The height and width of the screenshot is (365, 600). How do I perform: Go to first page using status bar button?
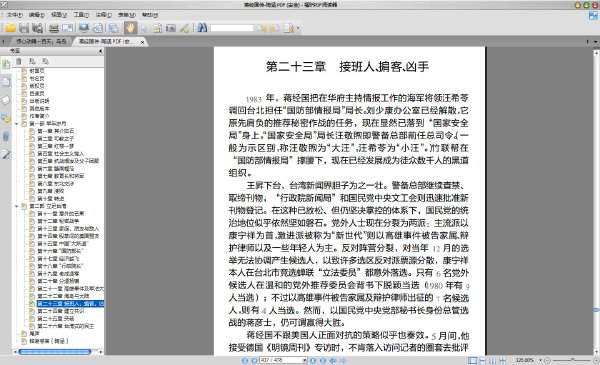(x=245, y=360)
